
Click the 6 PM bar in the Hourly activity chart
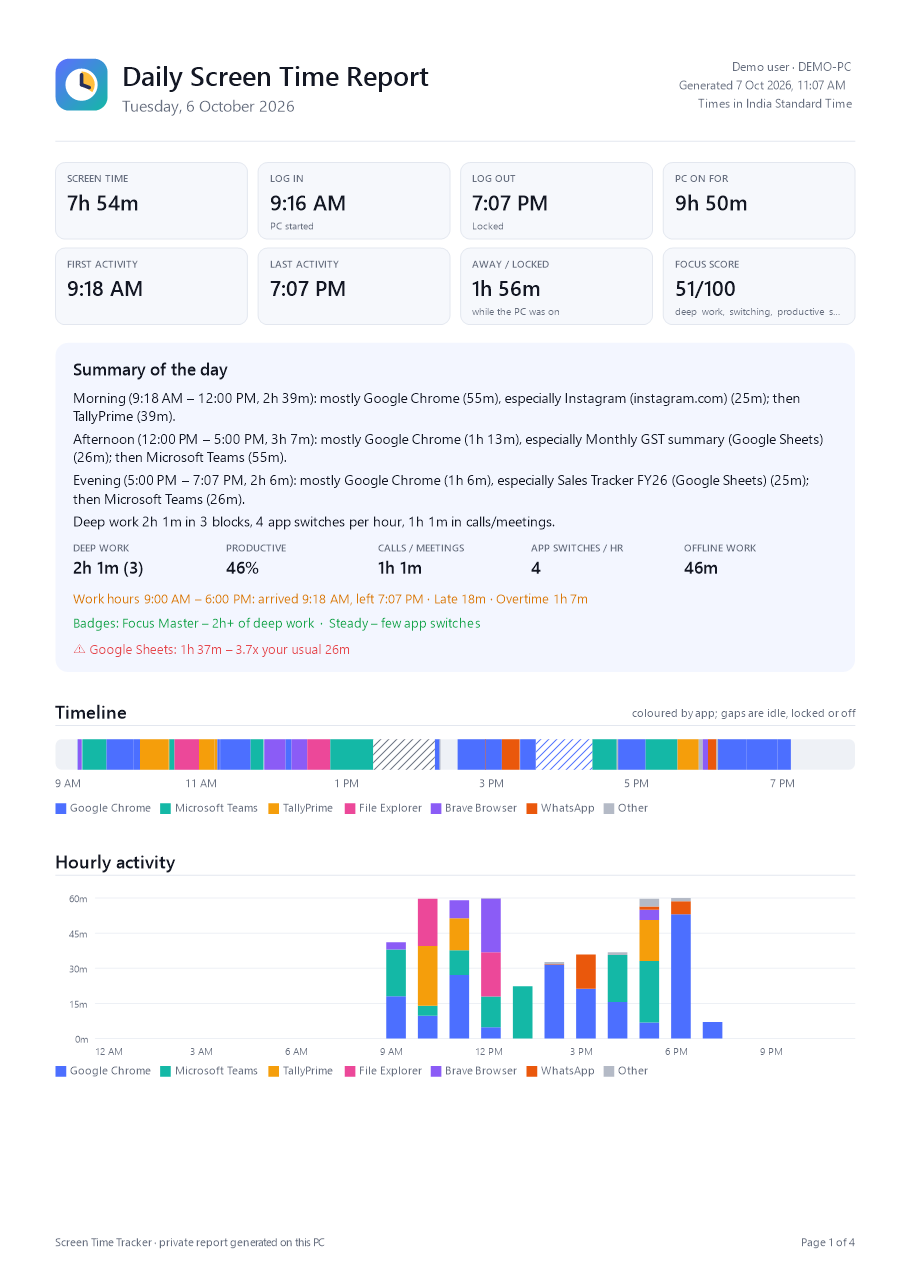[681, 969]
